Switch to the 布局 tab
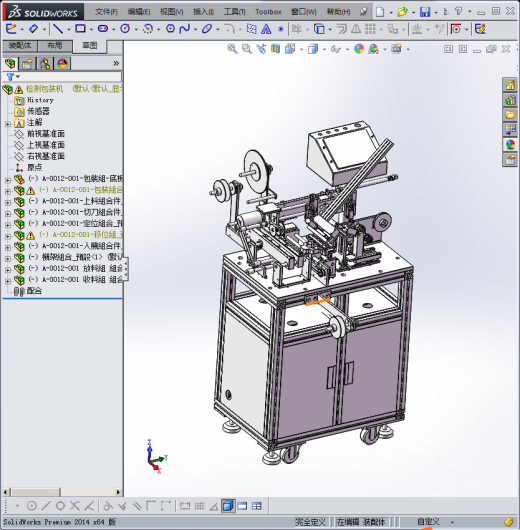 55,45
